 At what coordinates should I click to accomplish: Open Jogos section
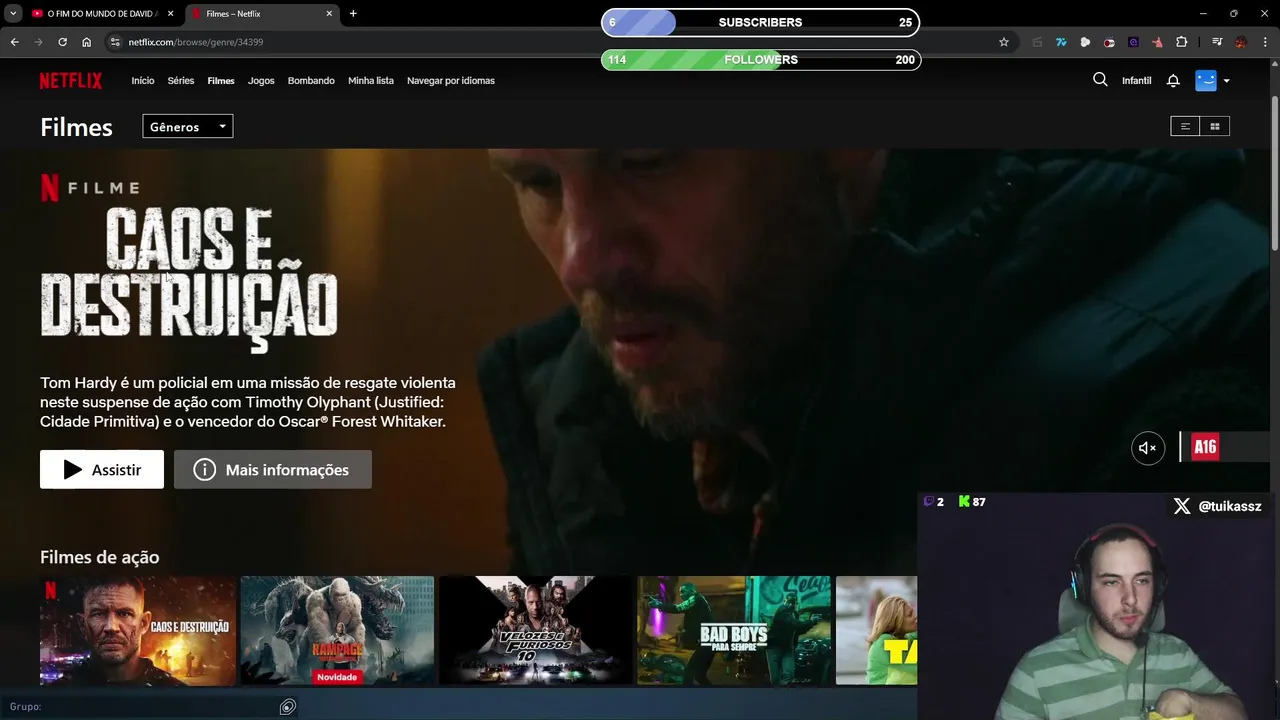click(x=261, y=81)
